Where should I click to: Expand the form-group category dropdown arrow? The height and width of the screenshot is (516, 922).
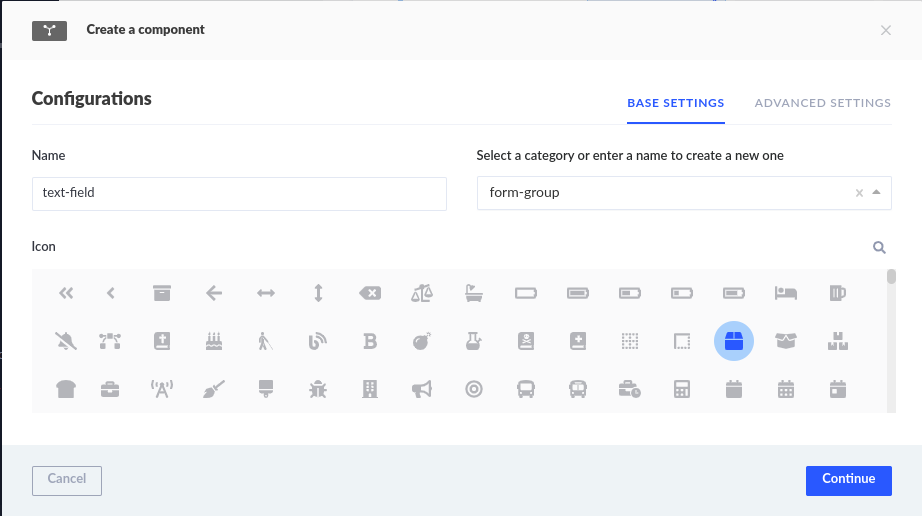coord(876,192)
